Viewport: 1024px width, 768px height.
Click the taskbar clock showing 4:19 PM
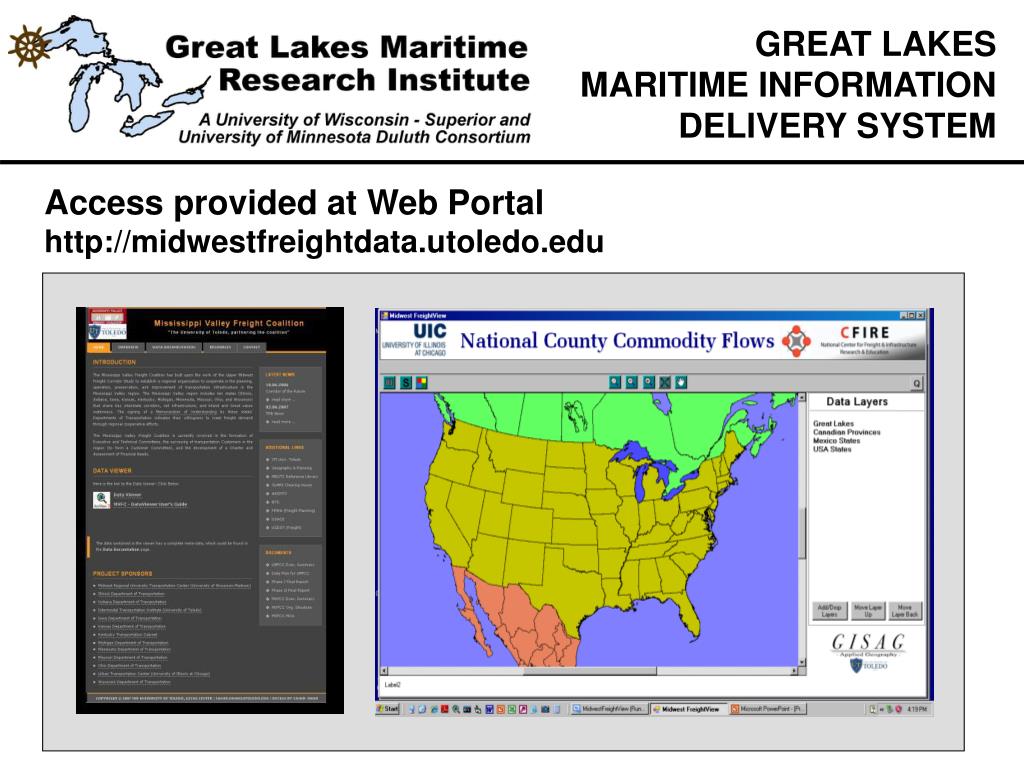tap(917, 709)
